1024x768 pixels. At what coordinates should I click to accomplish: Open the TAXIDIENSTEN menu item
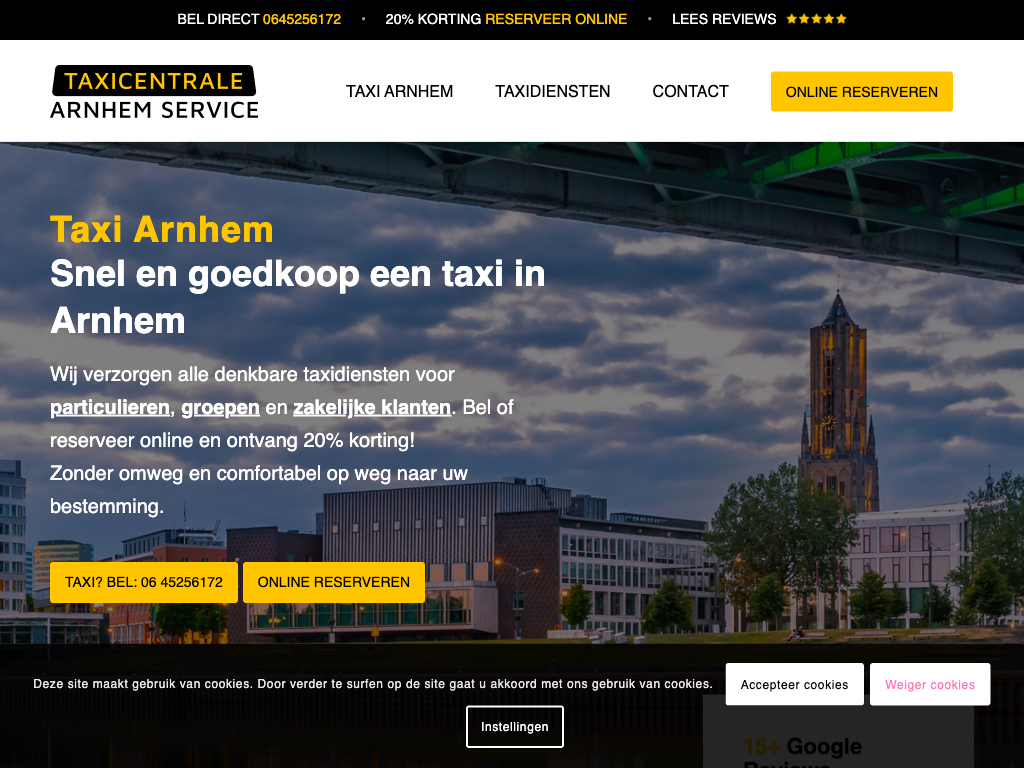(x=552, y=91)
